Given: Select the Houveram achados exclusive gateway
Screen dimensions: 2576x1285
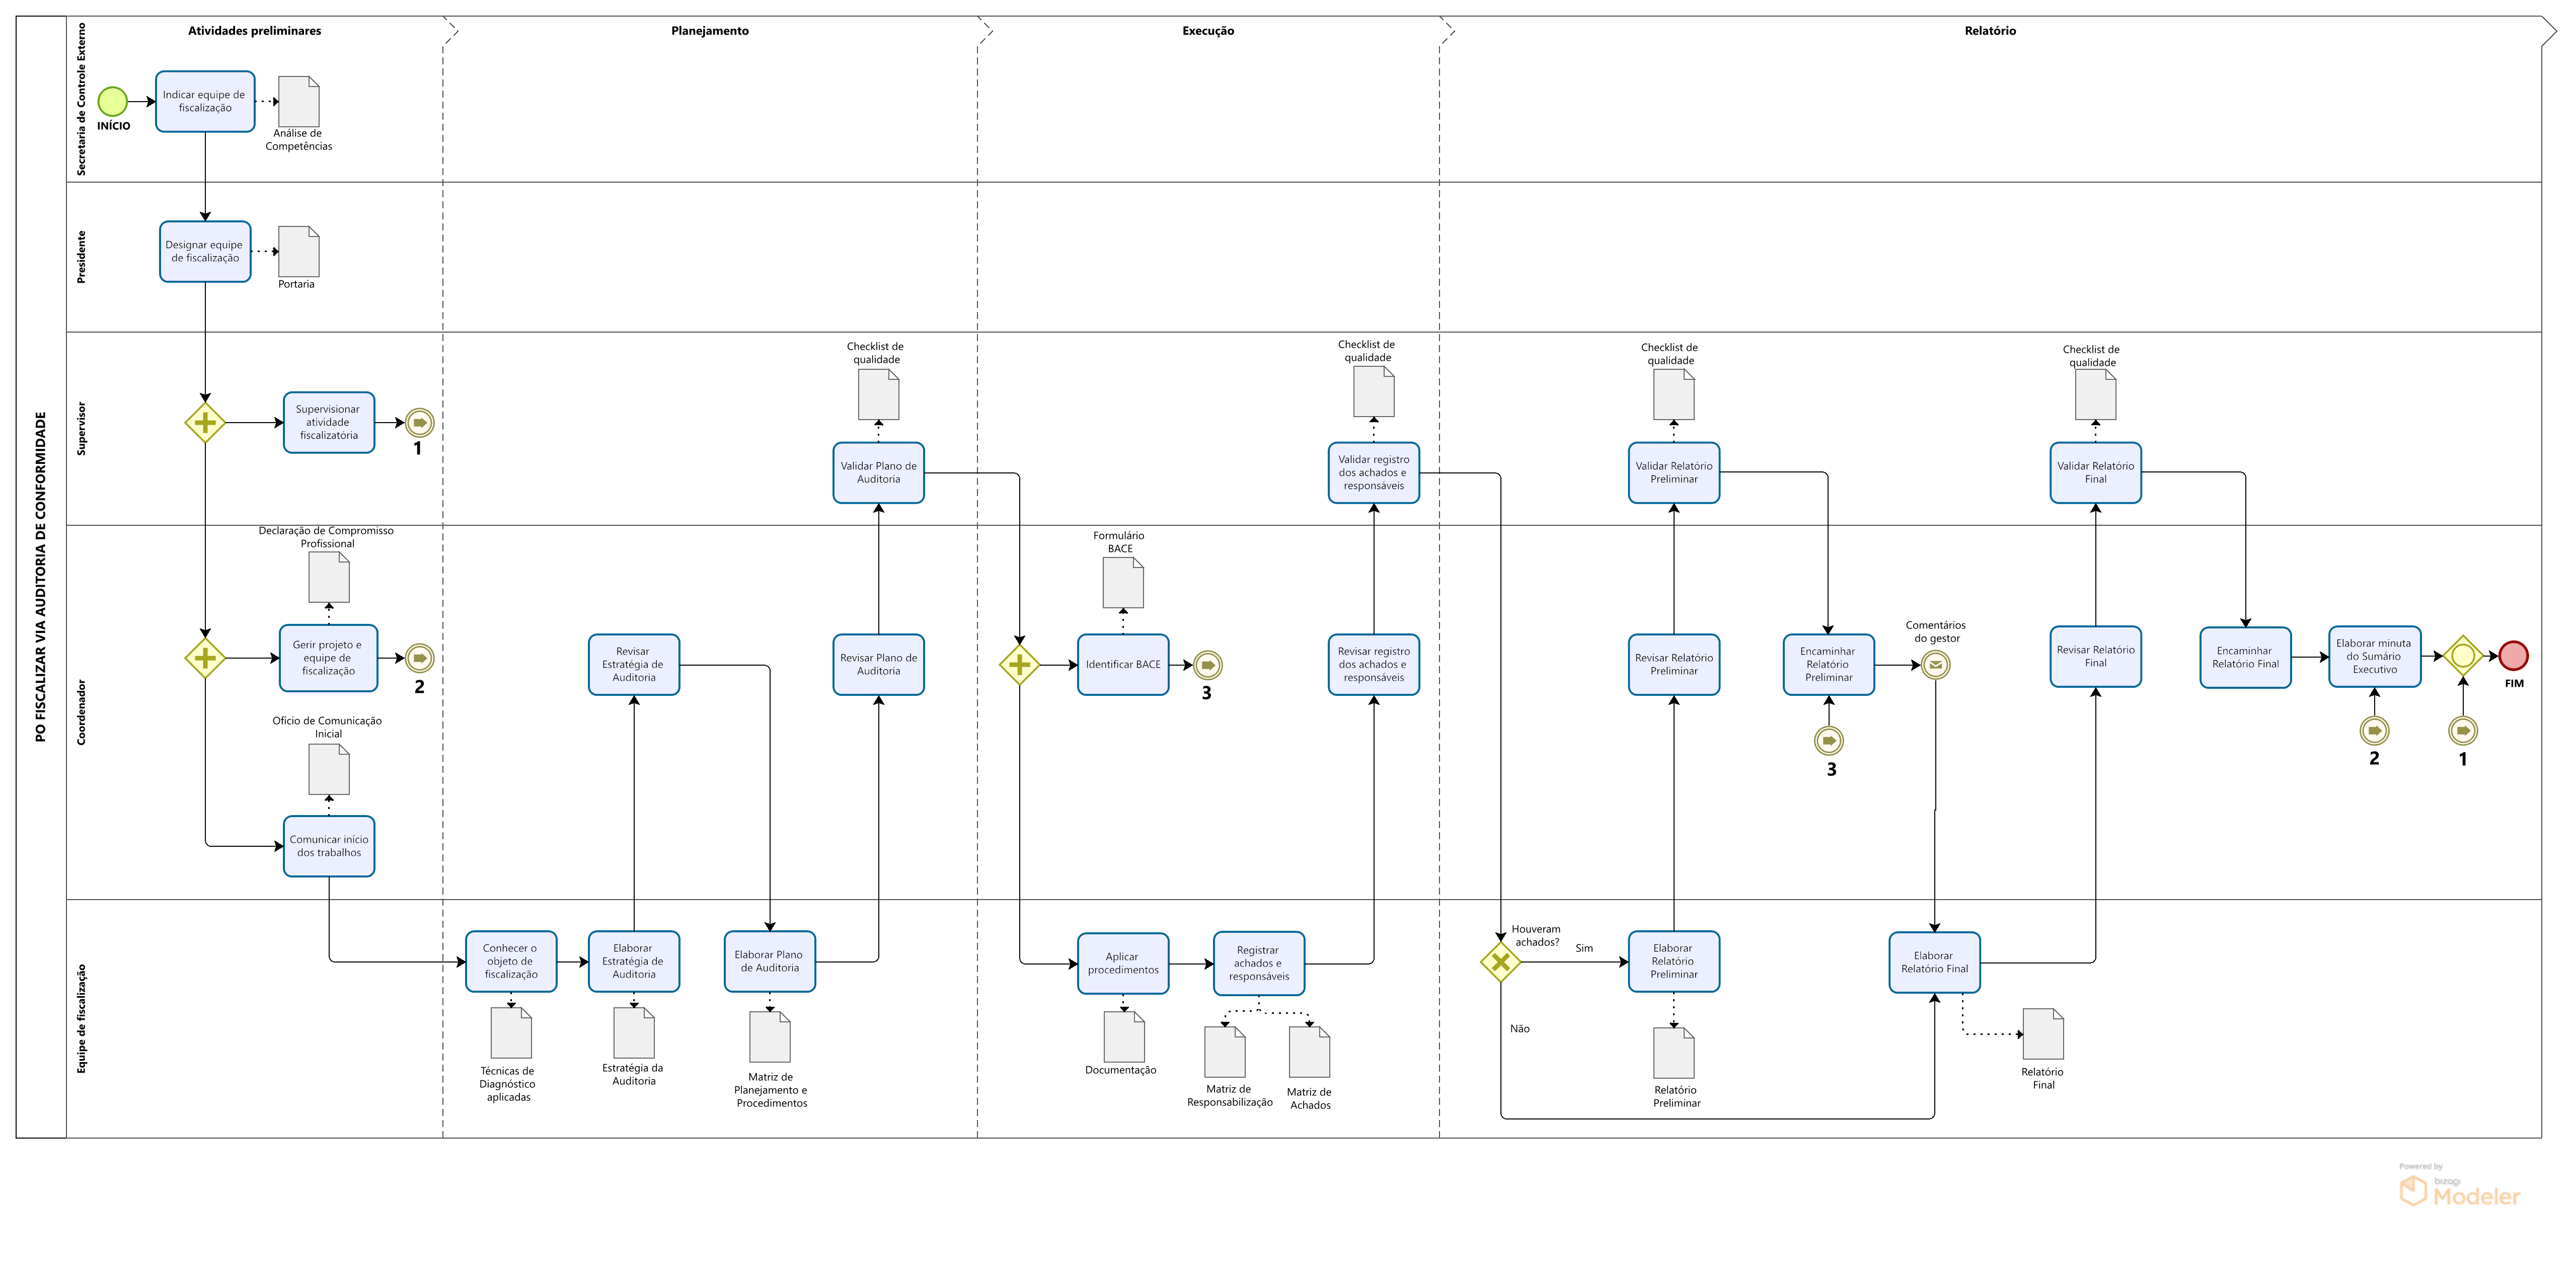Looking at the screenshot, I should 1500,962.
